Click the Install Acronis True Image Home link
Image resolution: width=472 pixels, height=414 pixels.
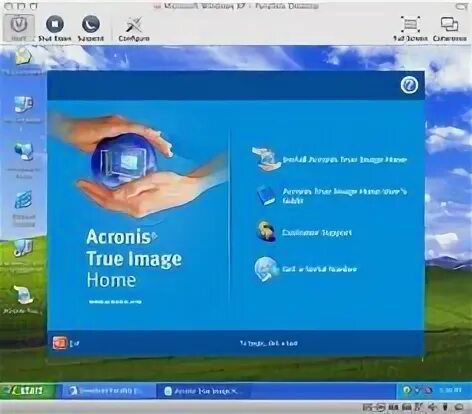point(345,160)
